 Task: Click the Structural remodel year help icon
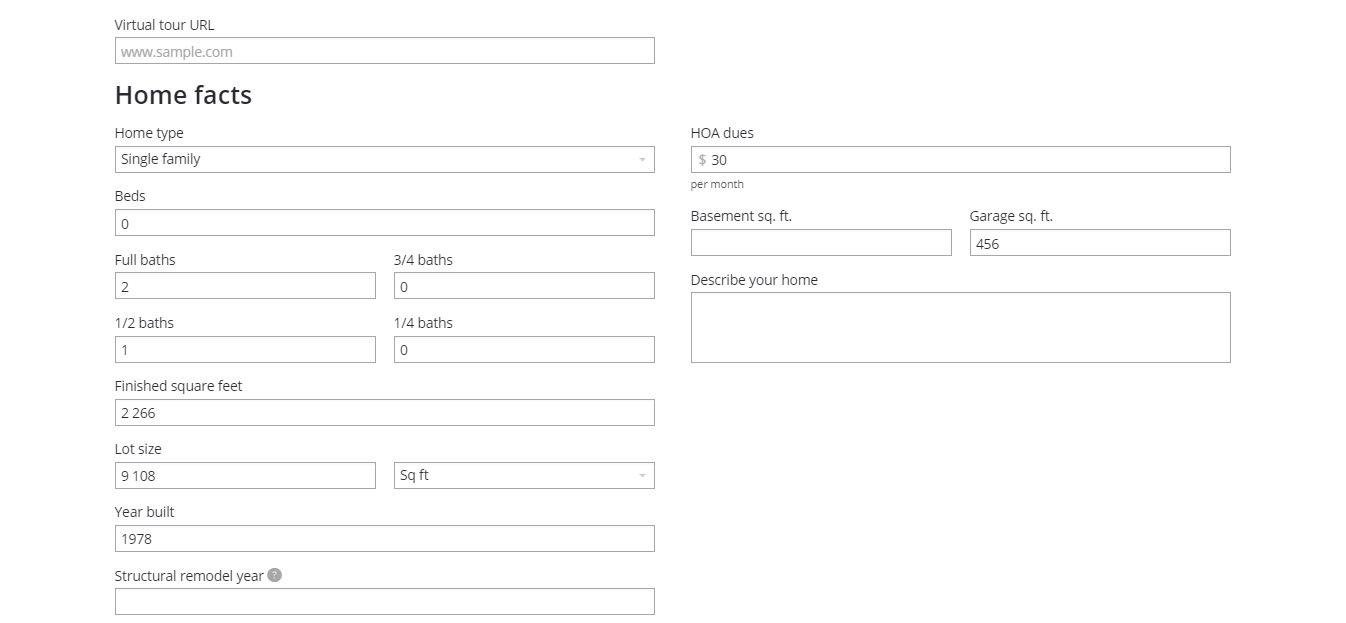(275, 575)
